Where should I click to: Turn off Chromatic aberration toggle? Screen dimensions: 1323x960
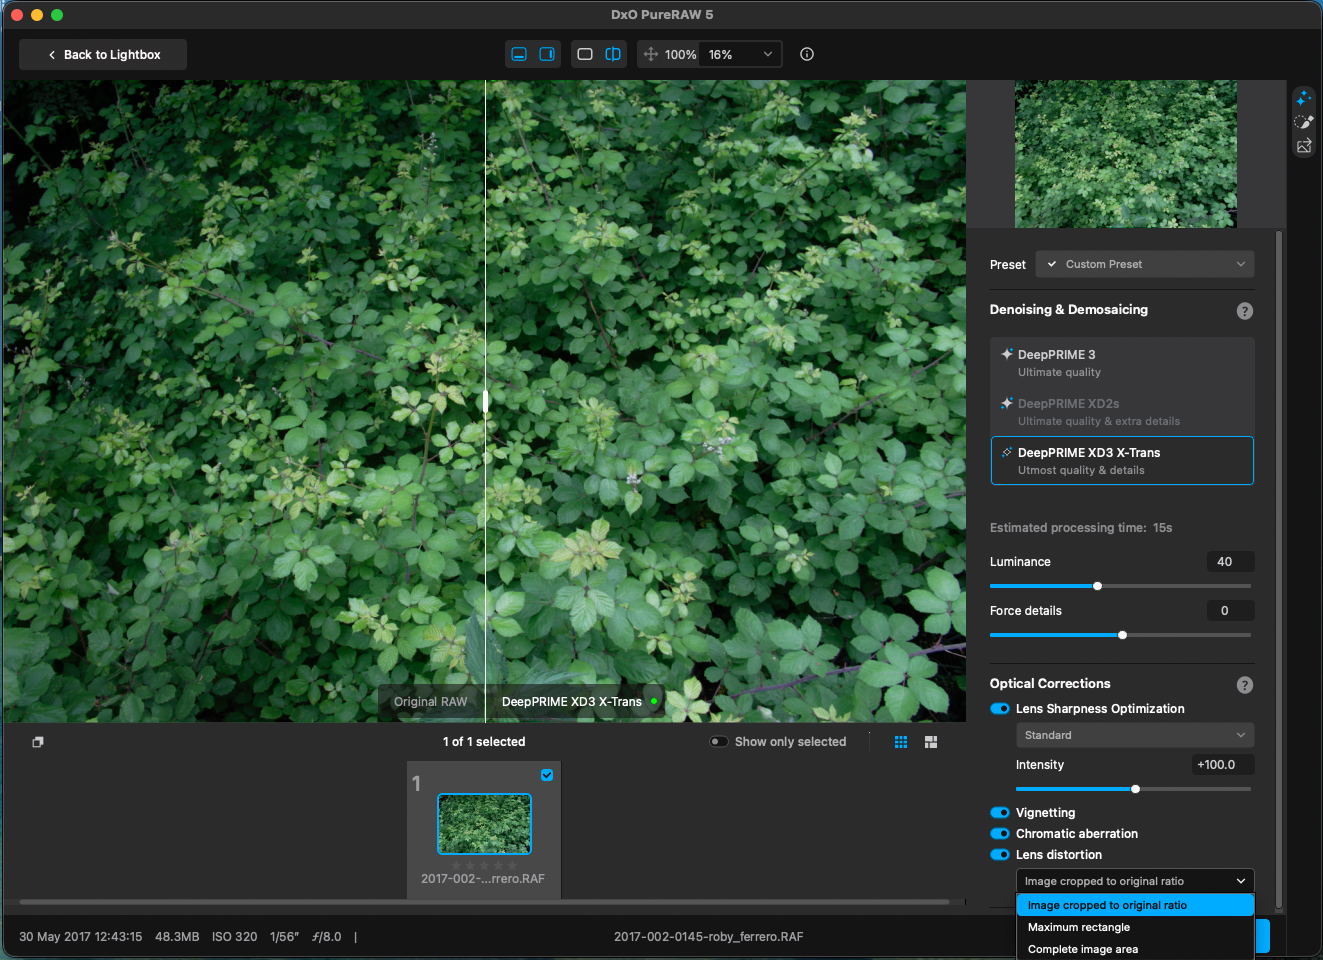999,834
